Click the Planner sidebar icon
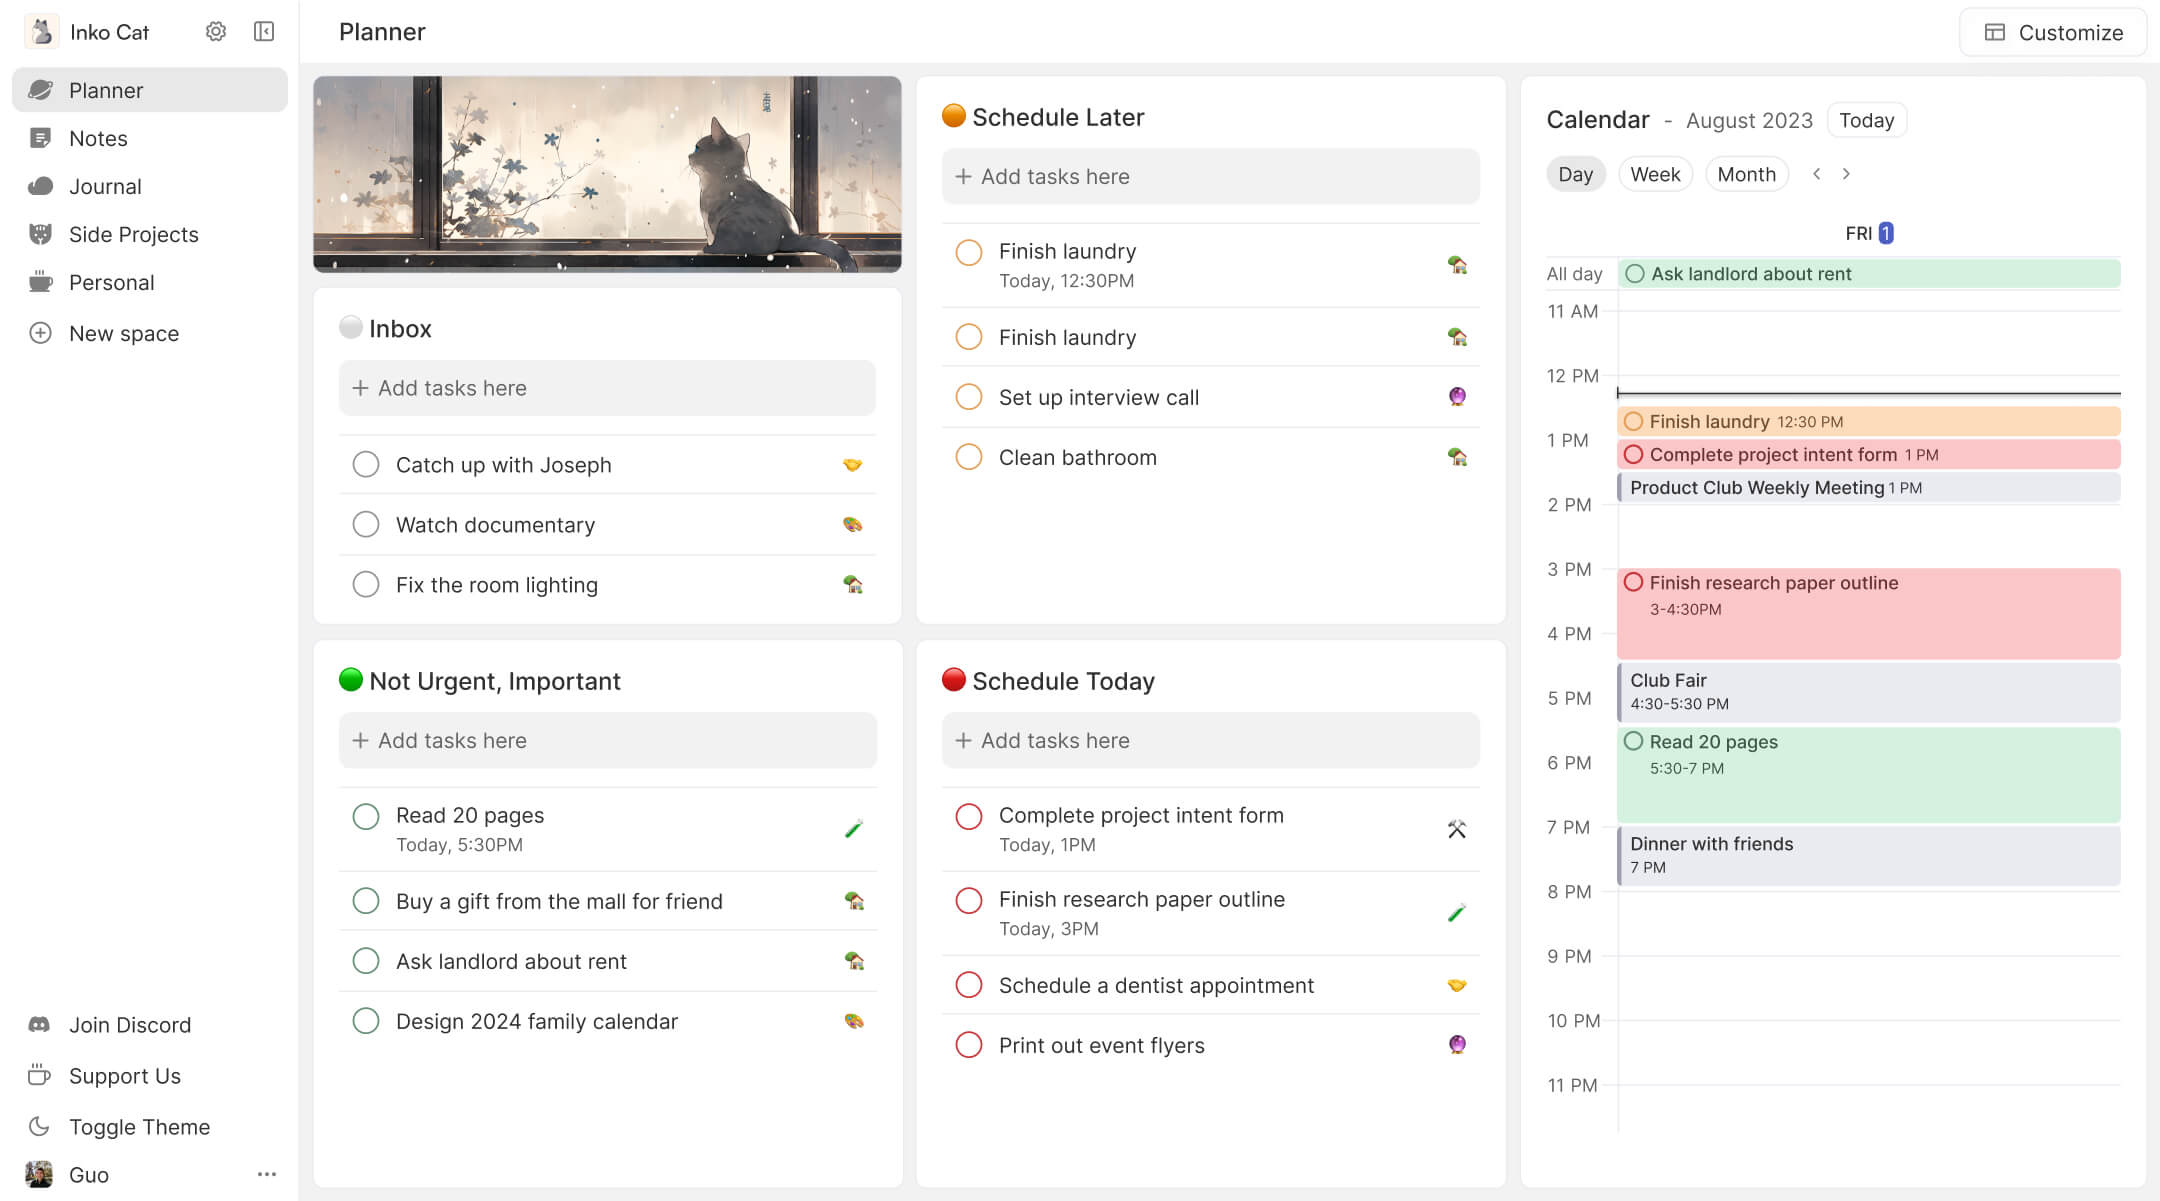 [x=40, y=89]
